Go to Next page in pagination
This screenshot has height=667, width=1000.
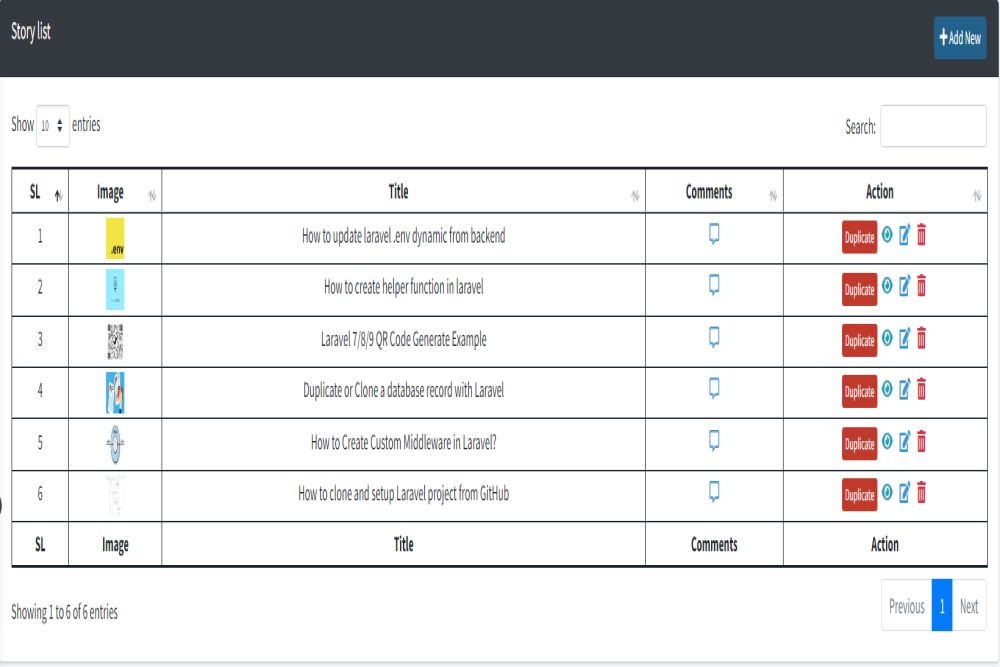[x=968, y=606]
